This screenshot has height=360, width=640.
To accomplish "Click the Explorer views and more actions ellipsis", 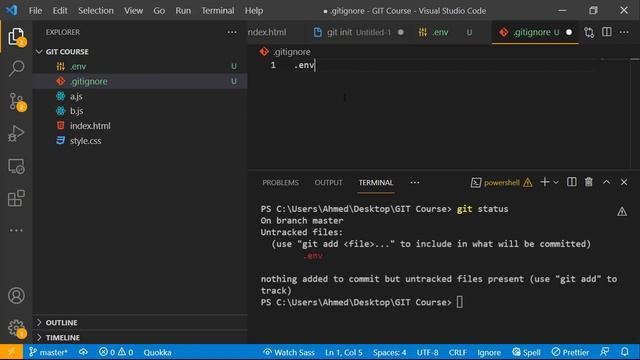I will (232, 32).
